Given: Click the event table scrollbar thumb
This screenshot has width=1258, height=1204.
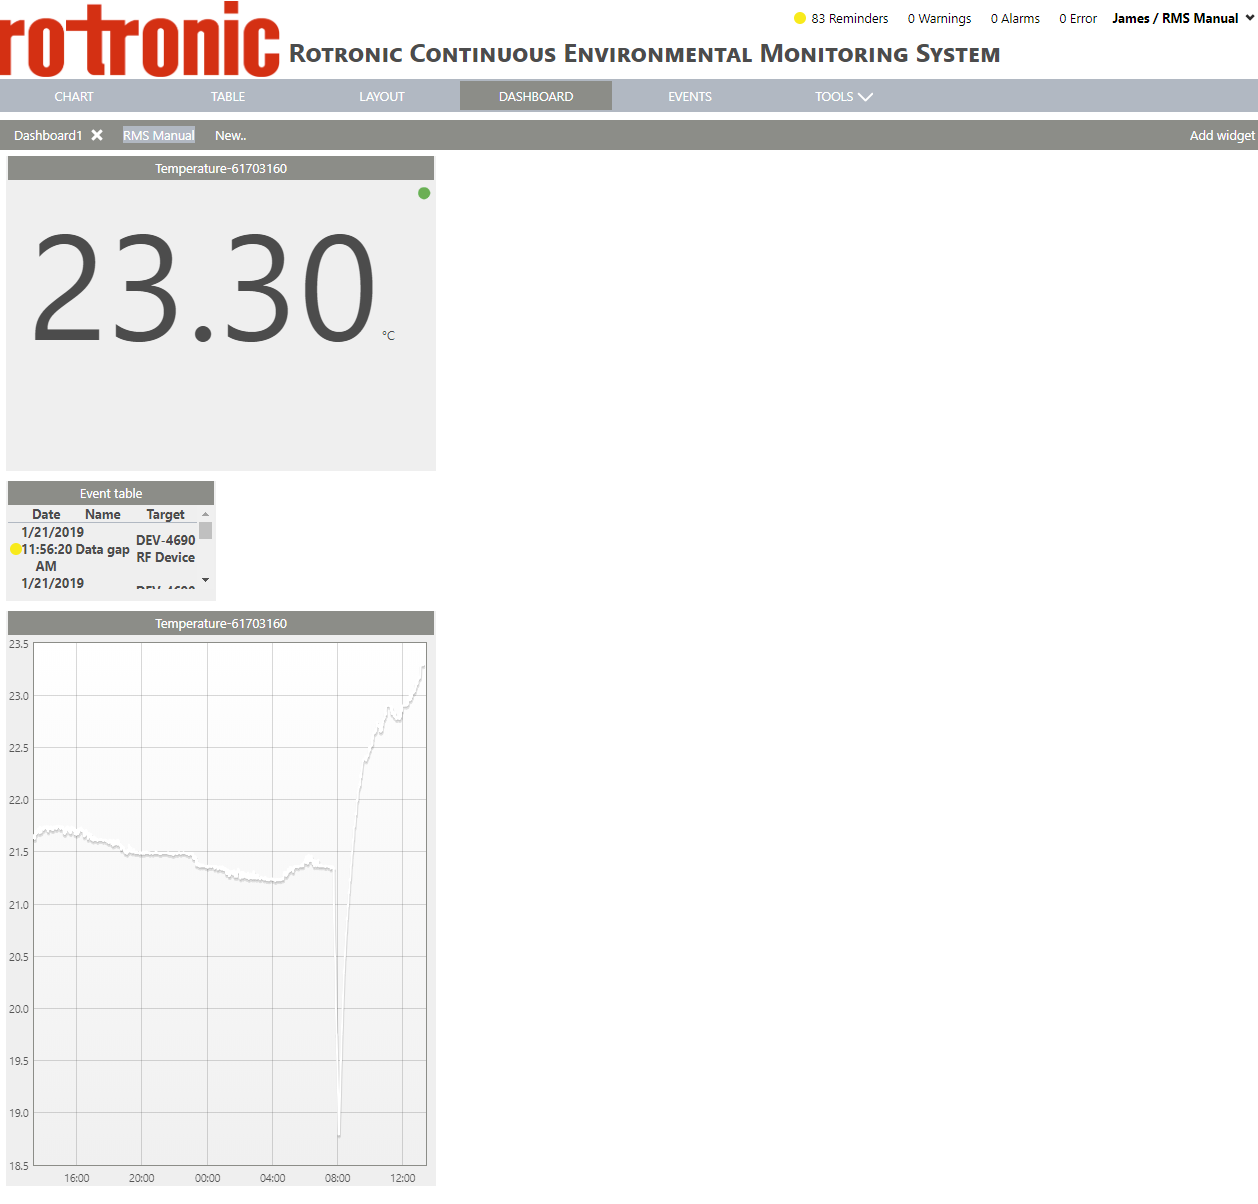Looking at the screenshot, I should pyautogui.click(x=206, y=530).
